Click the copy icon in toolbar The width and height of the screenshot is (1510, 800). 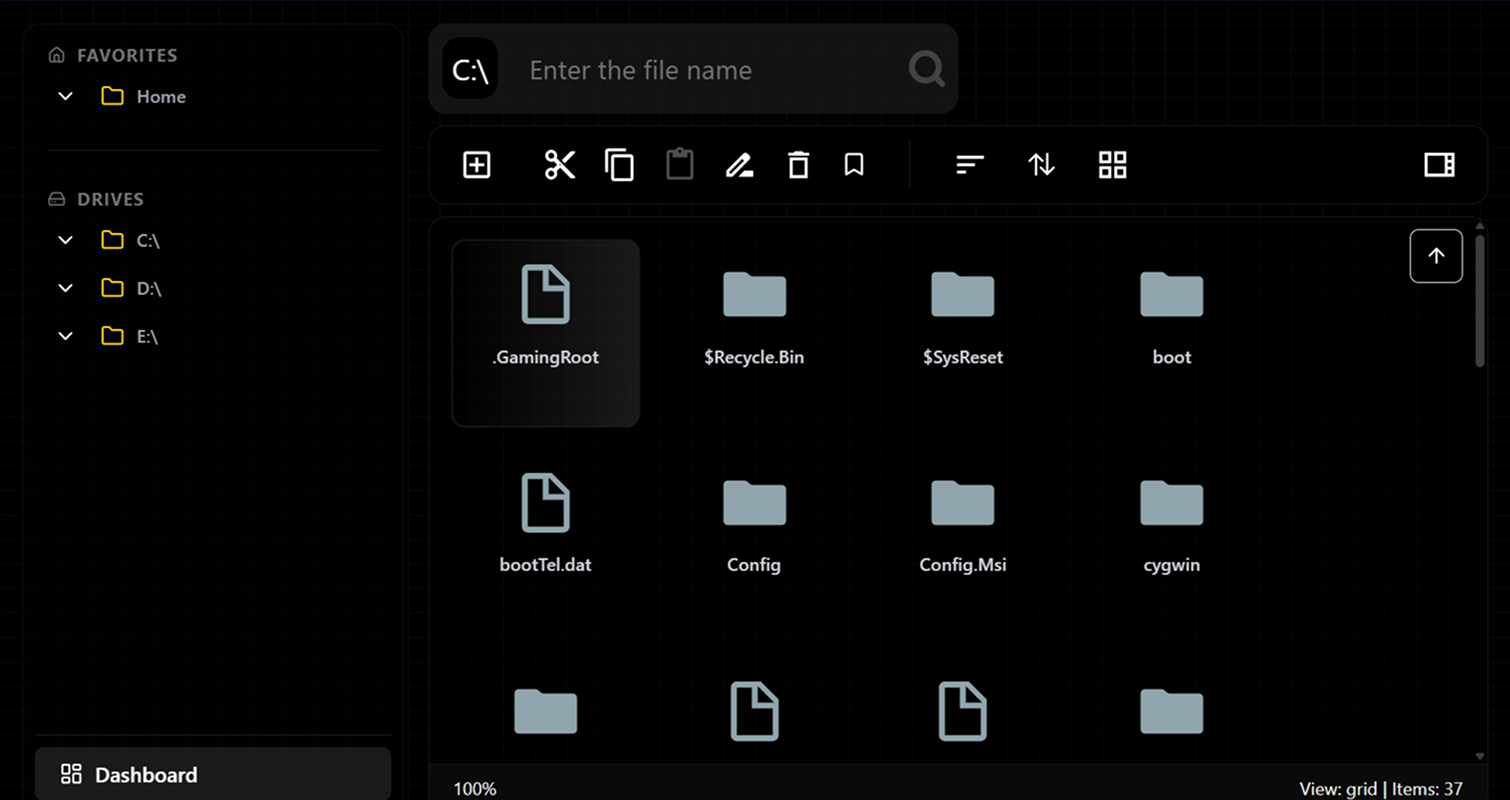[619, 165]
